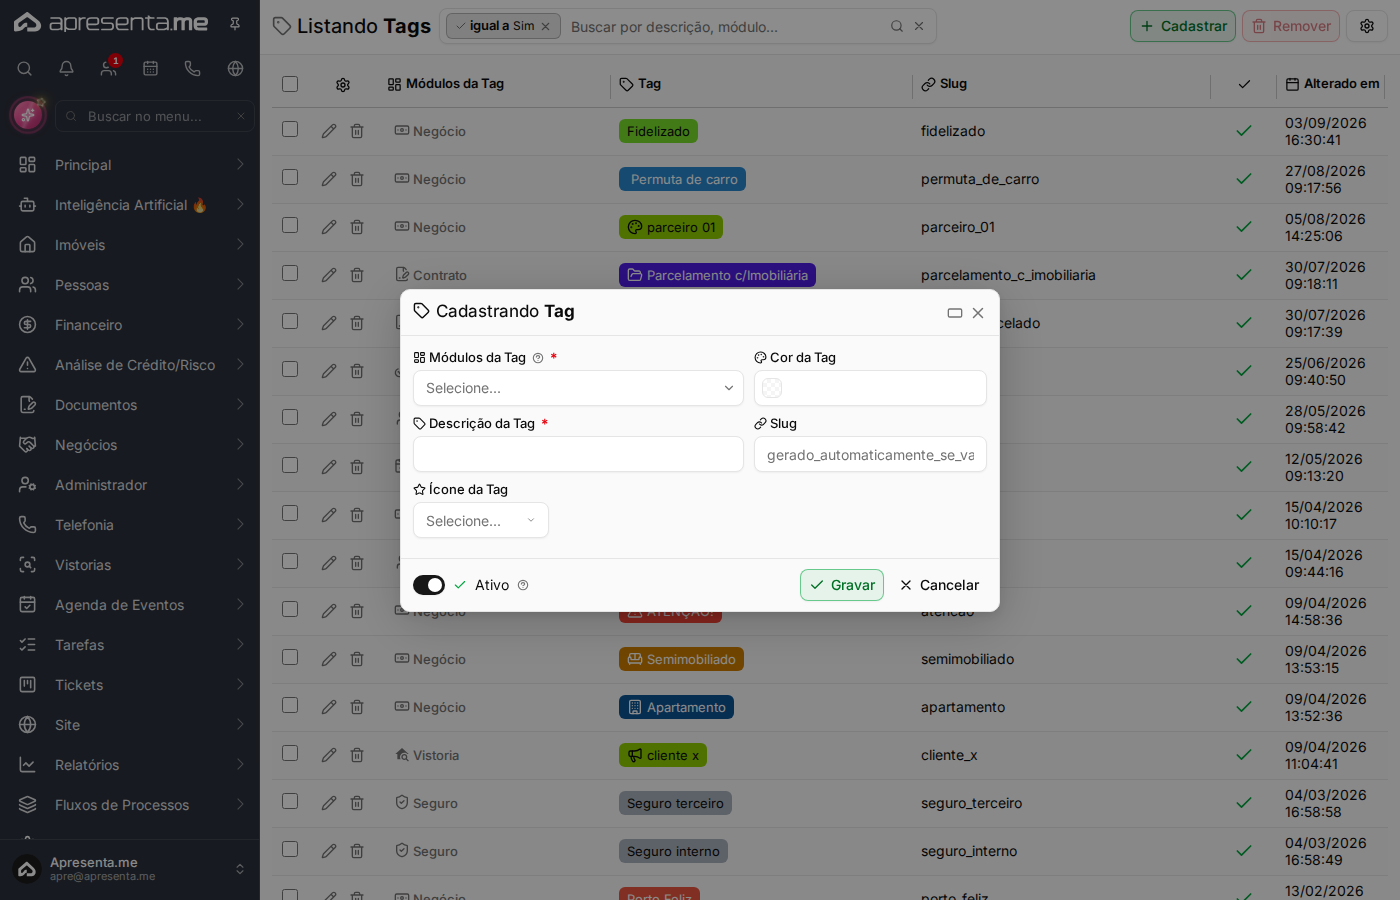Select the Permuta de carro row checkbox
This screenshot has height=900, width=1400.
point(290,177)
